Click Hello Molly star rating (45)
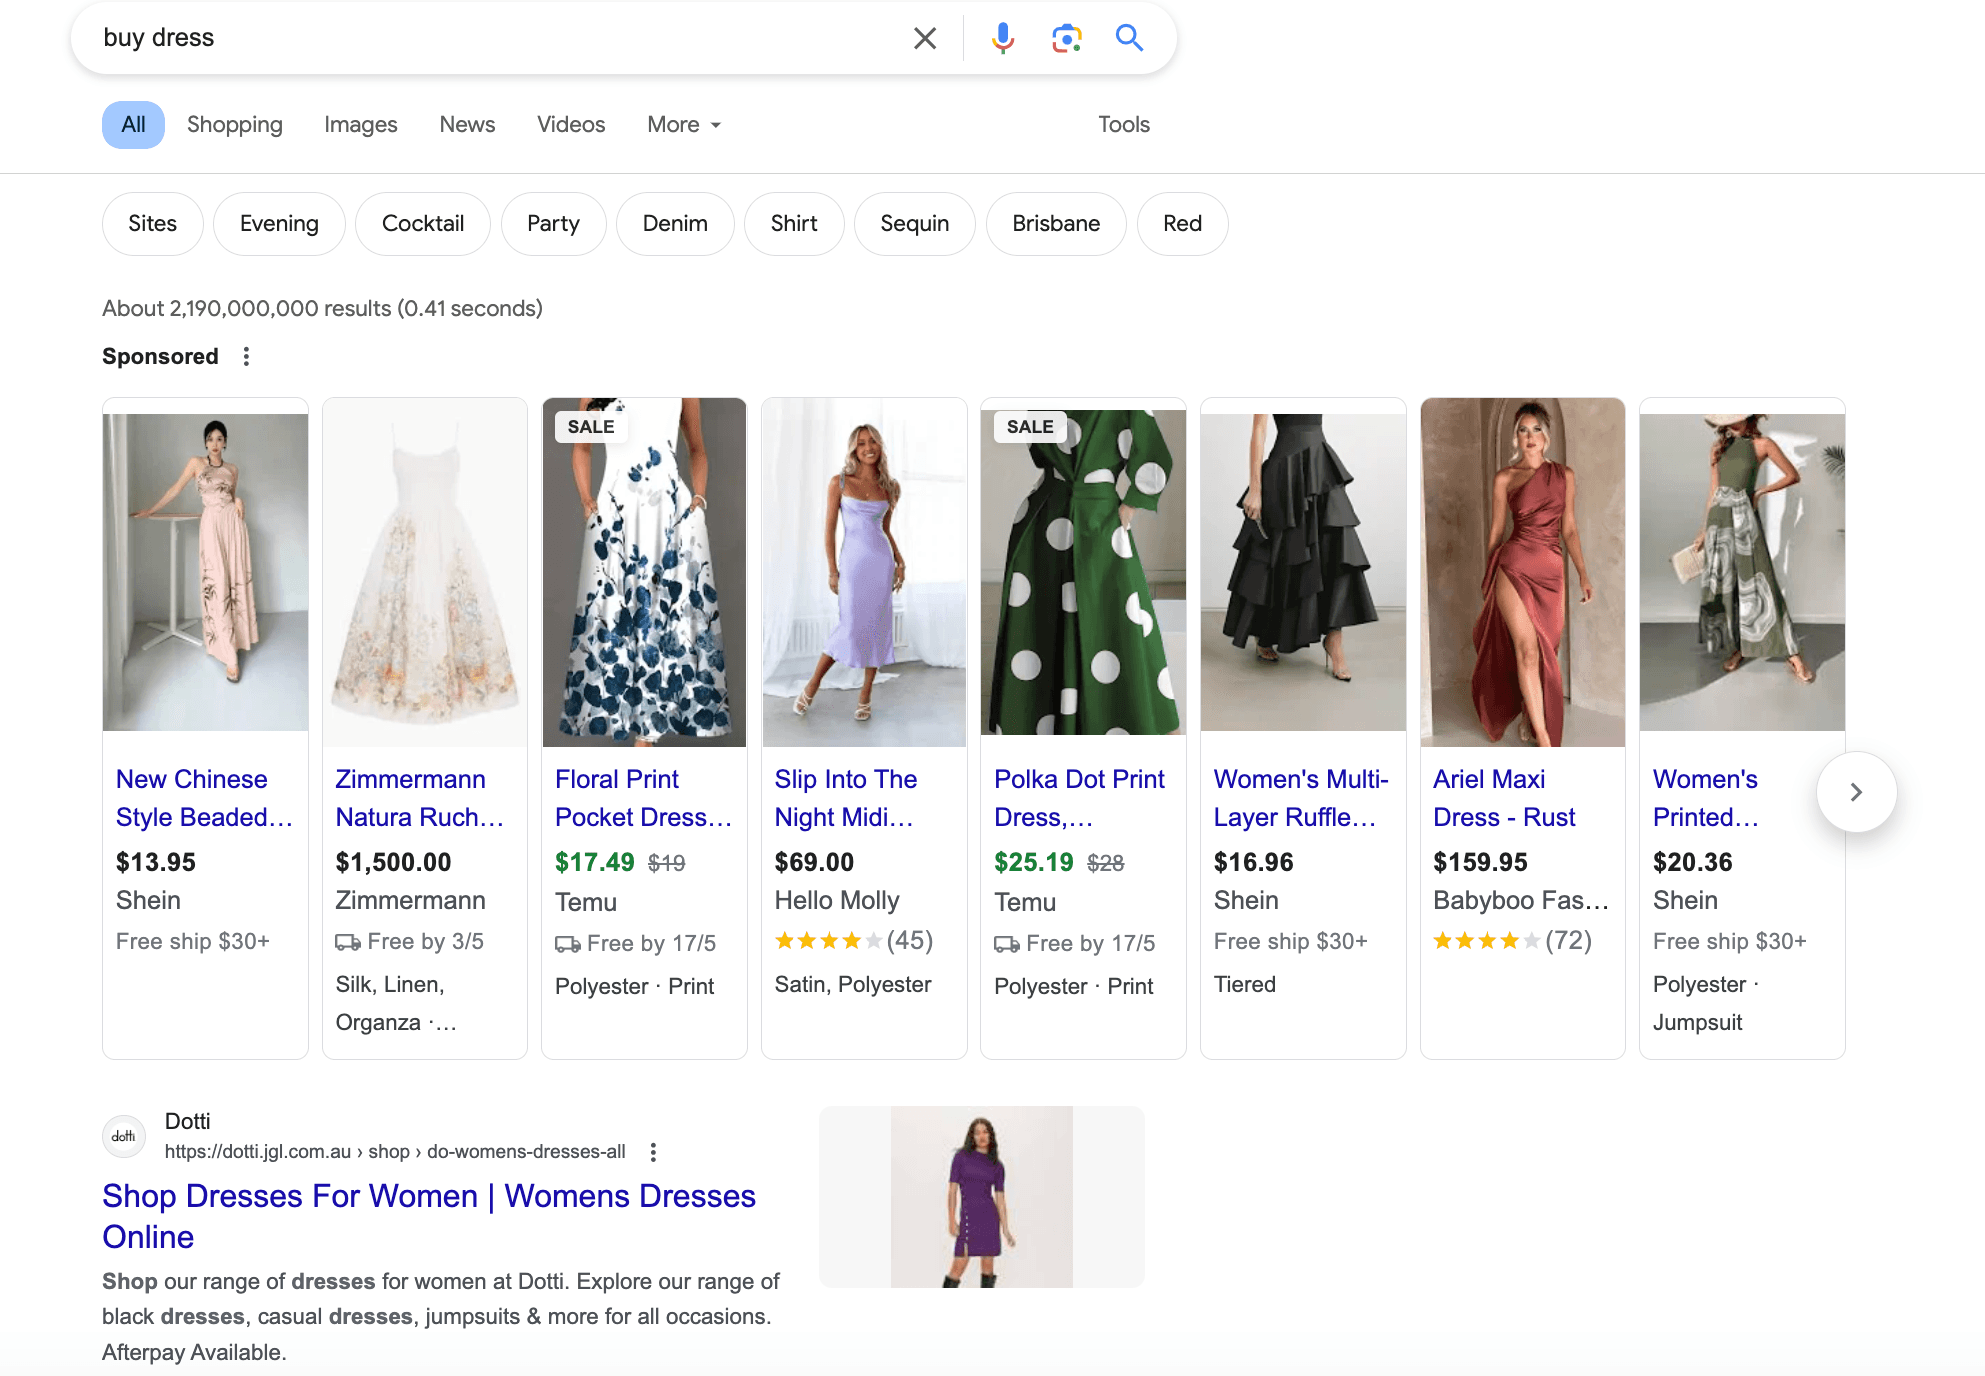 click(853, 940)
